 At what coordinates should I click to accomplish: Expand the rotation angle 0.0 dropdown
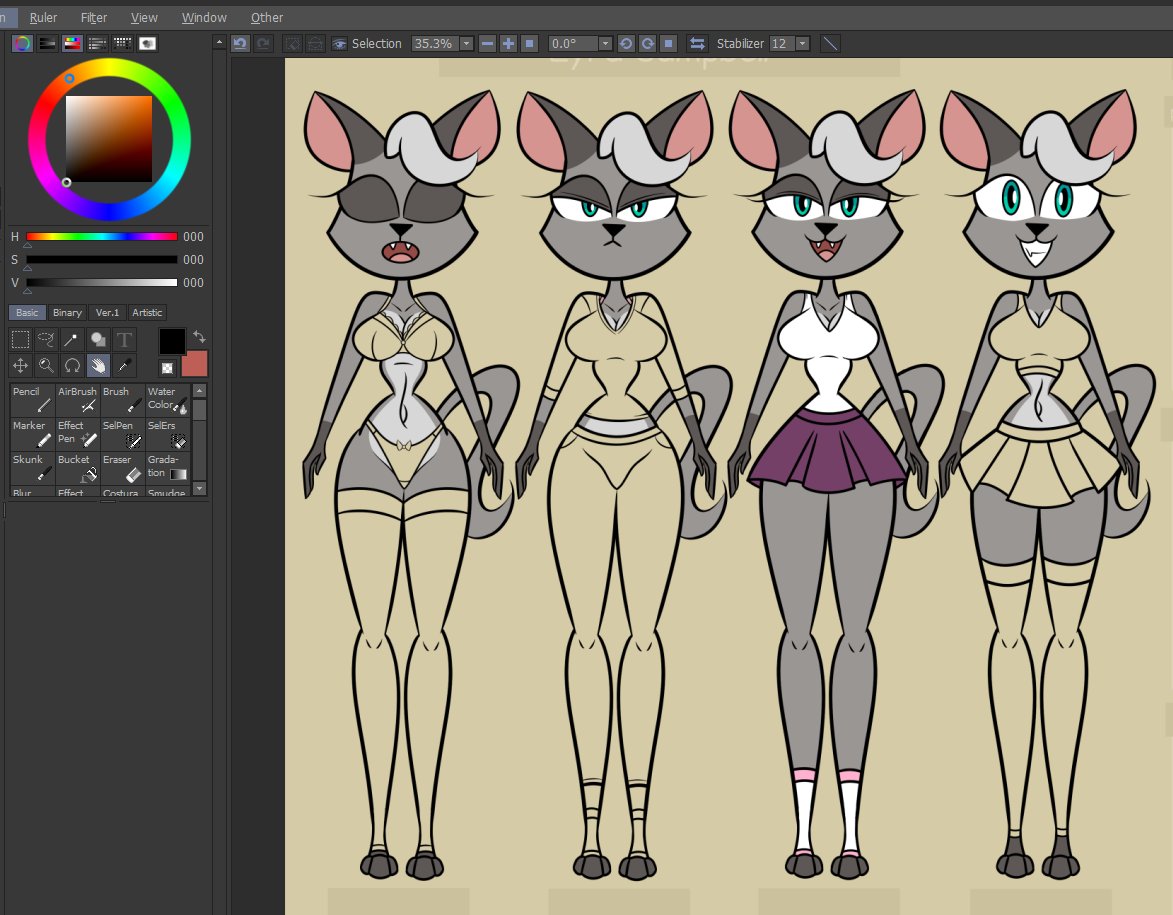click(x=606, y=43)
